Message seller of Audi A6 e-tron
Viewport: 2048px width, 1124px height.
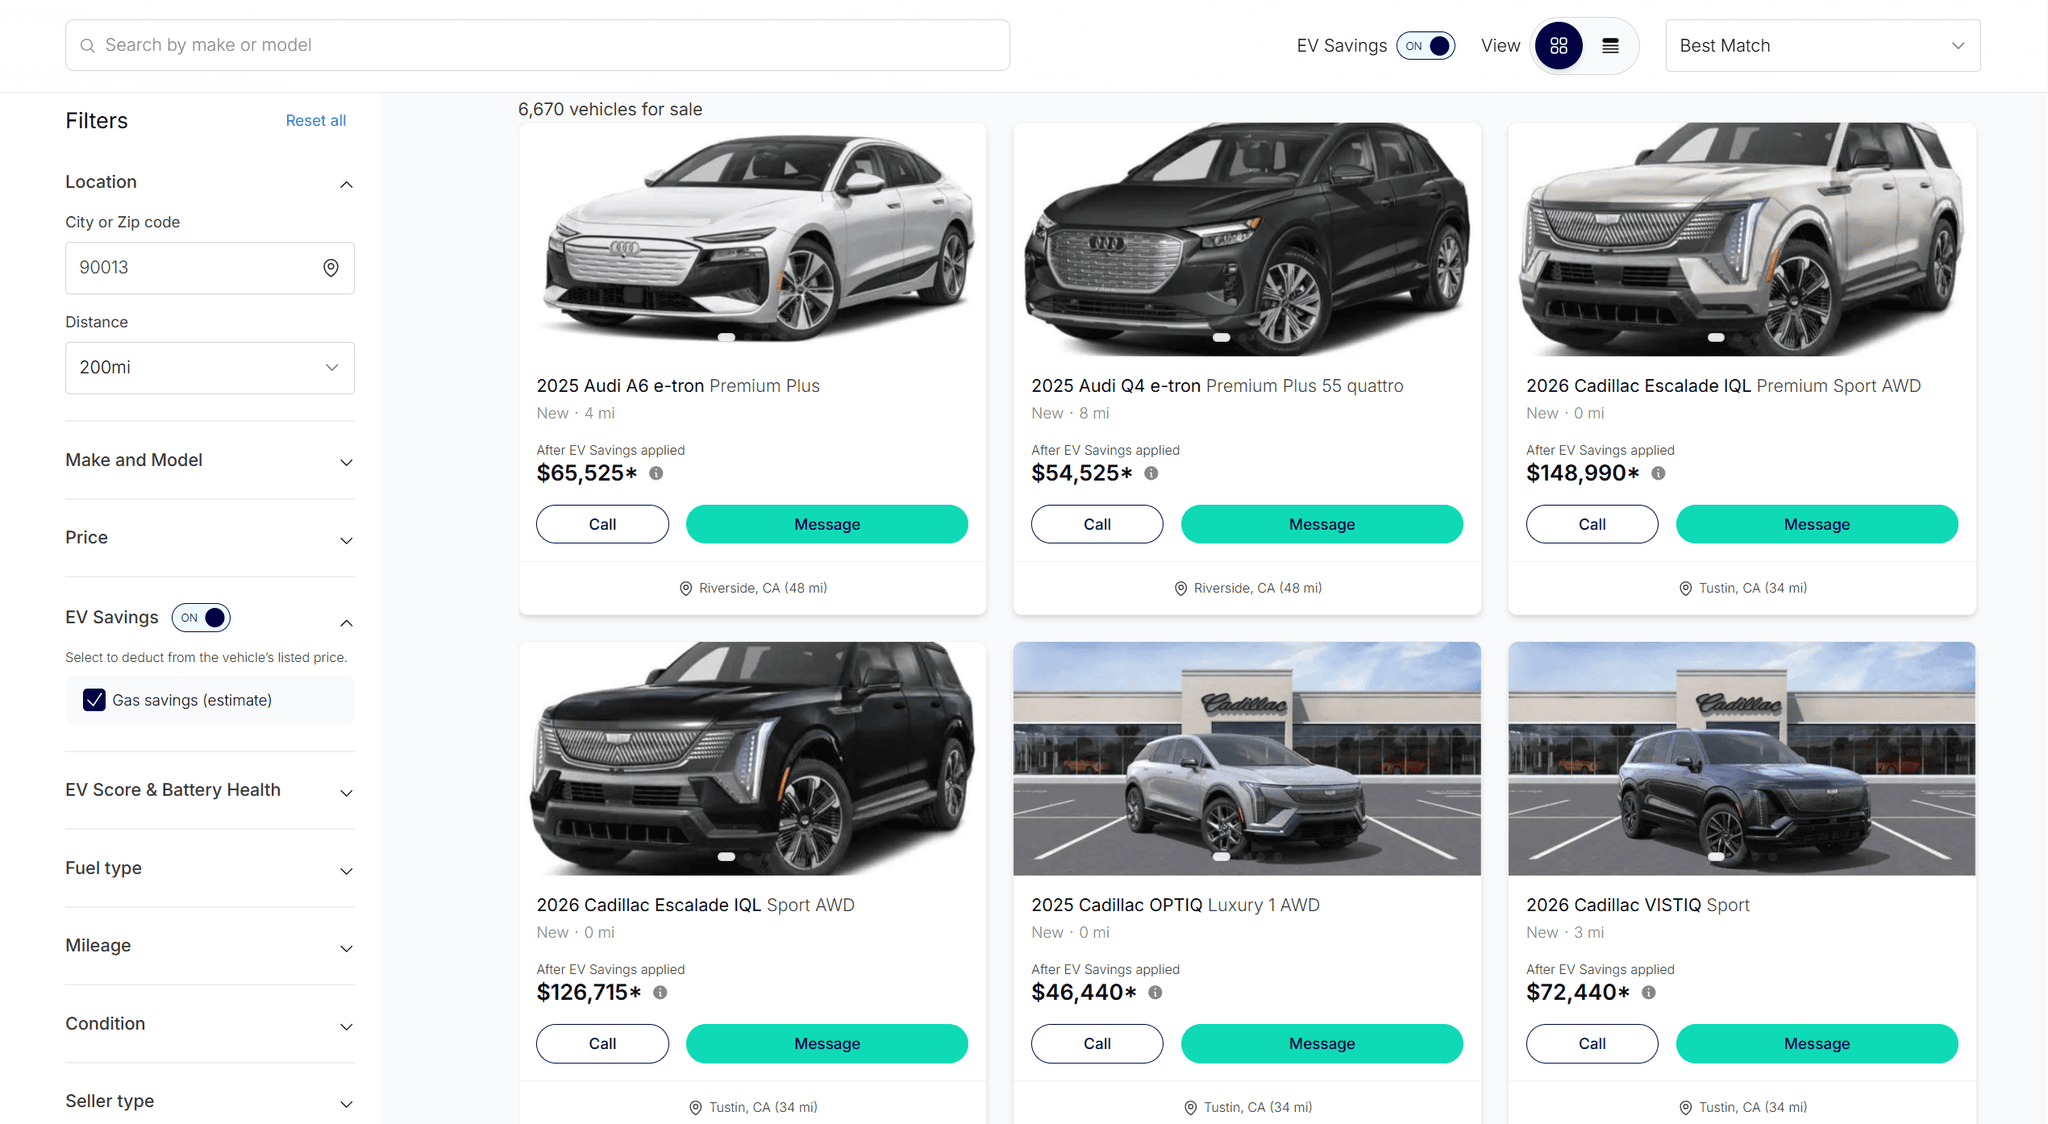[826, 524]
